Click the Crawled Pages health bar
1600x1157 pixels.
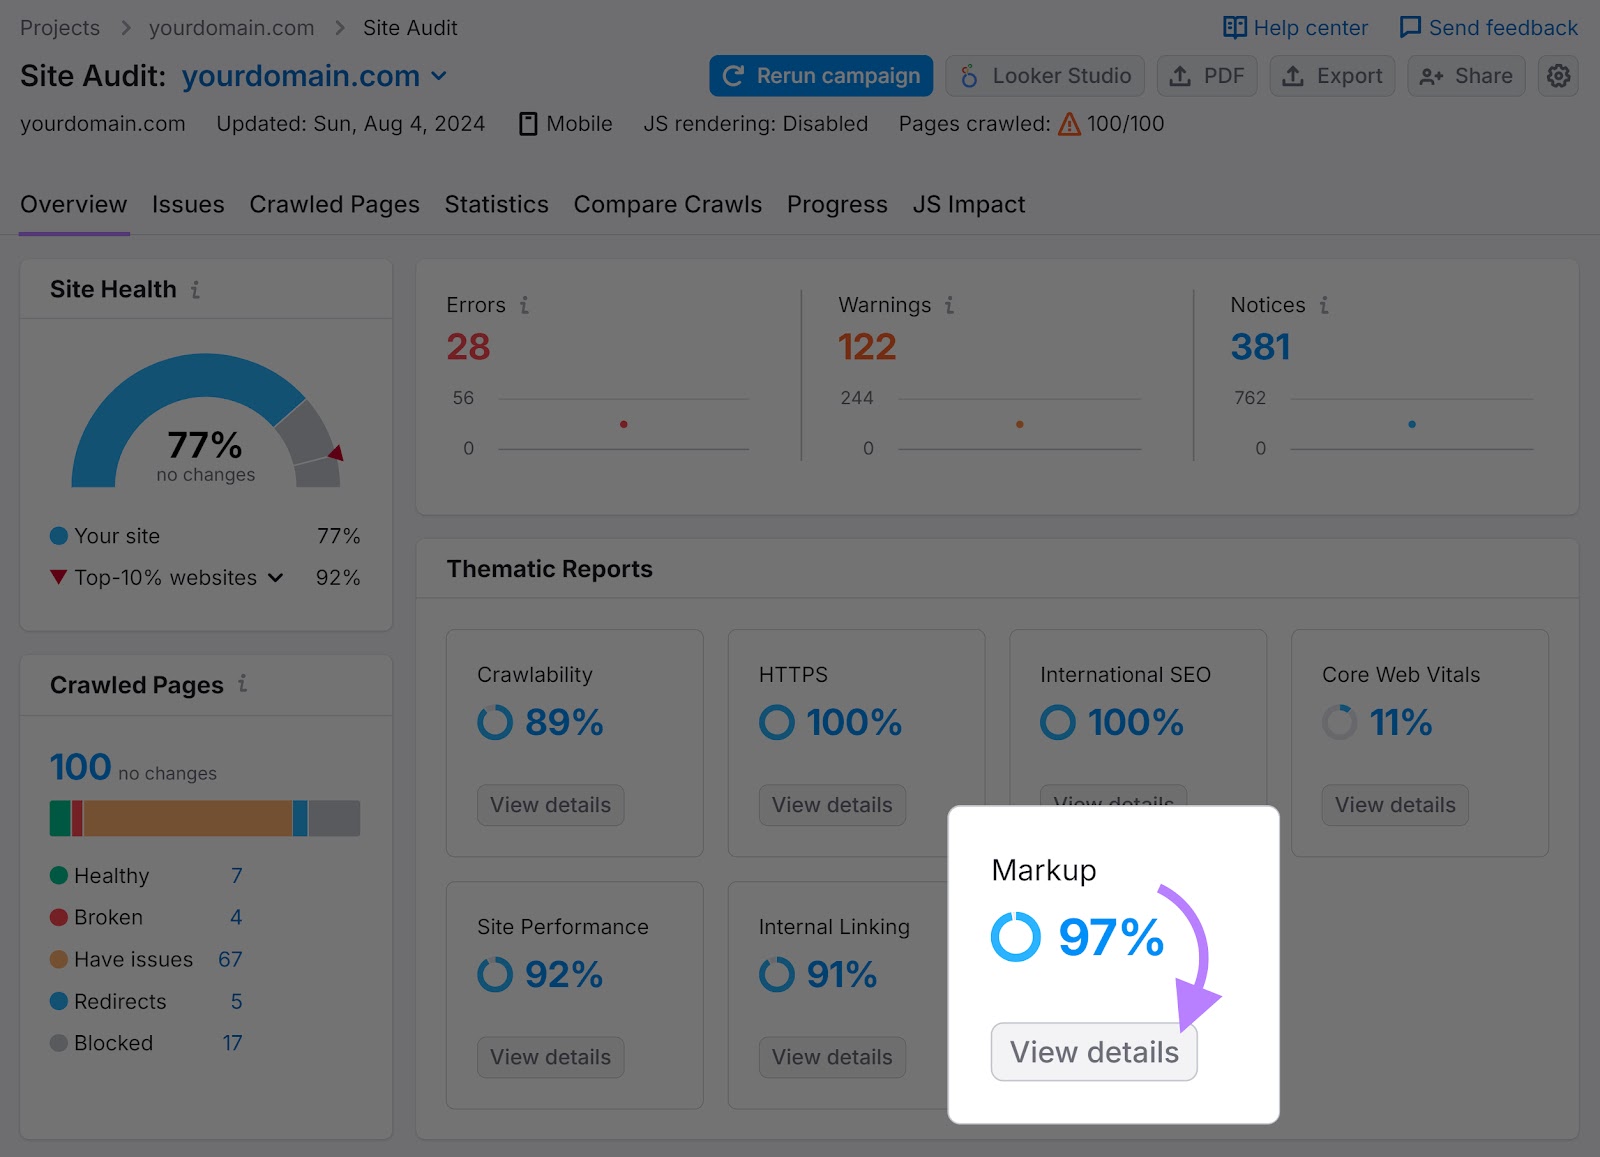click(x=204, y=817)
